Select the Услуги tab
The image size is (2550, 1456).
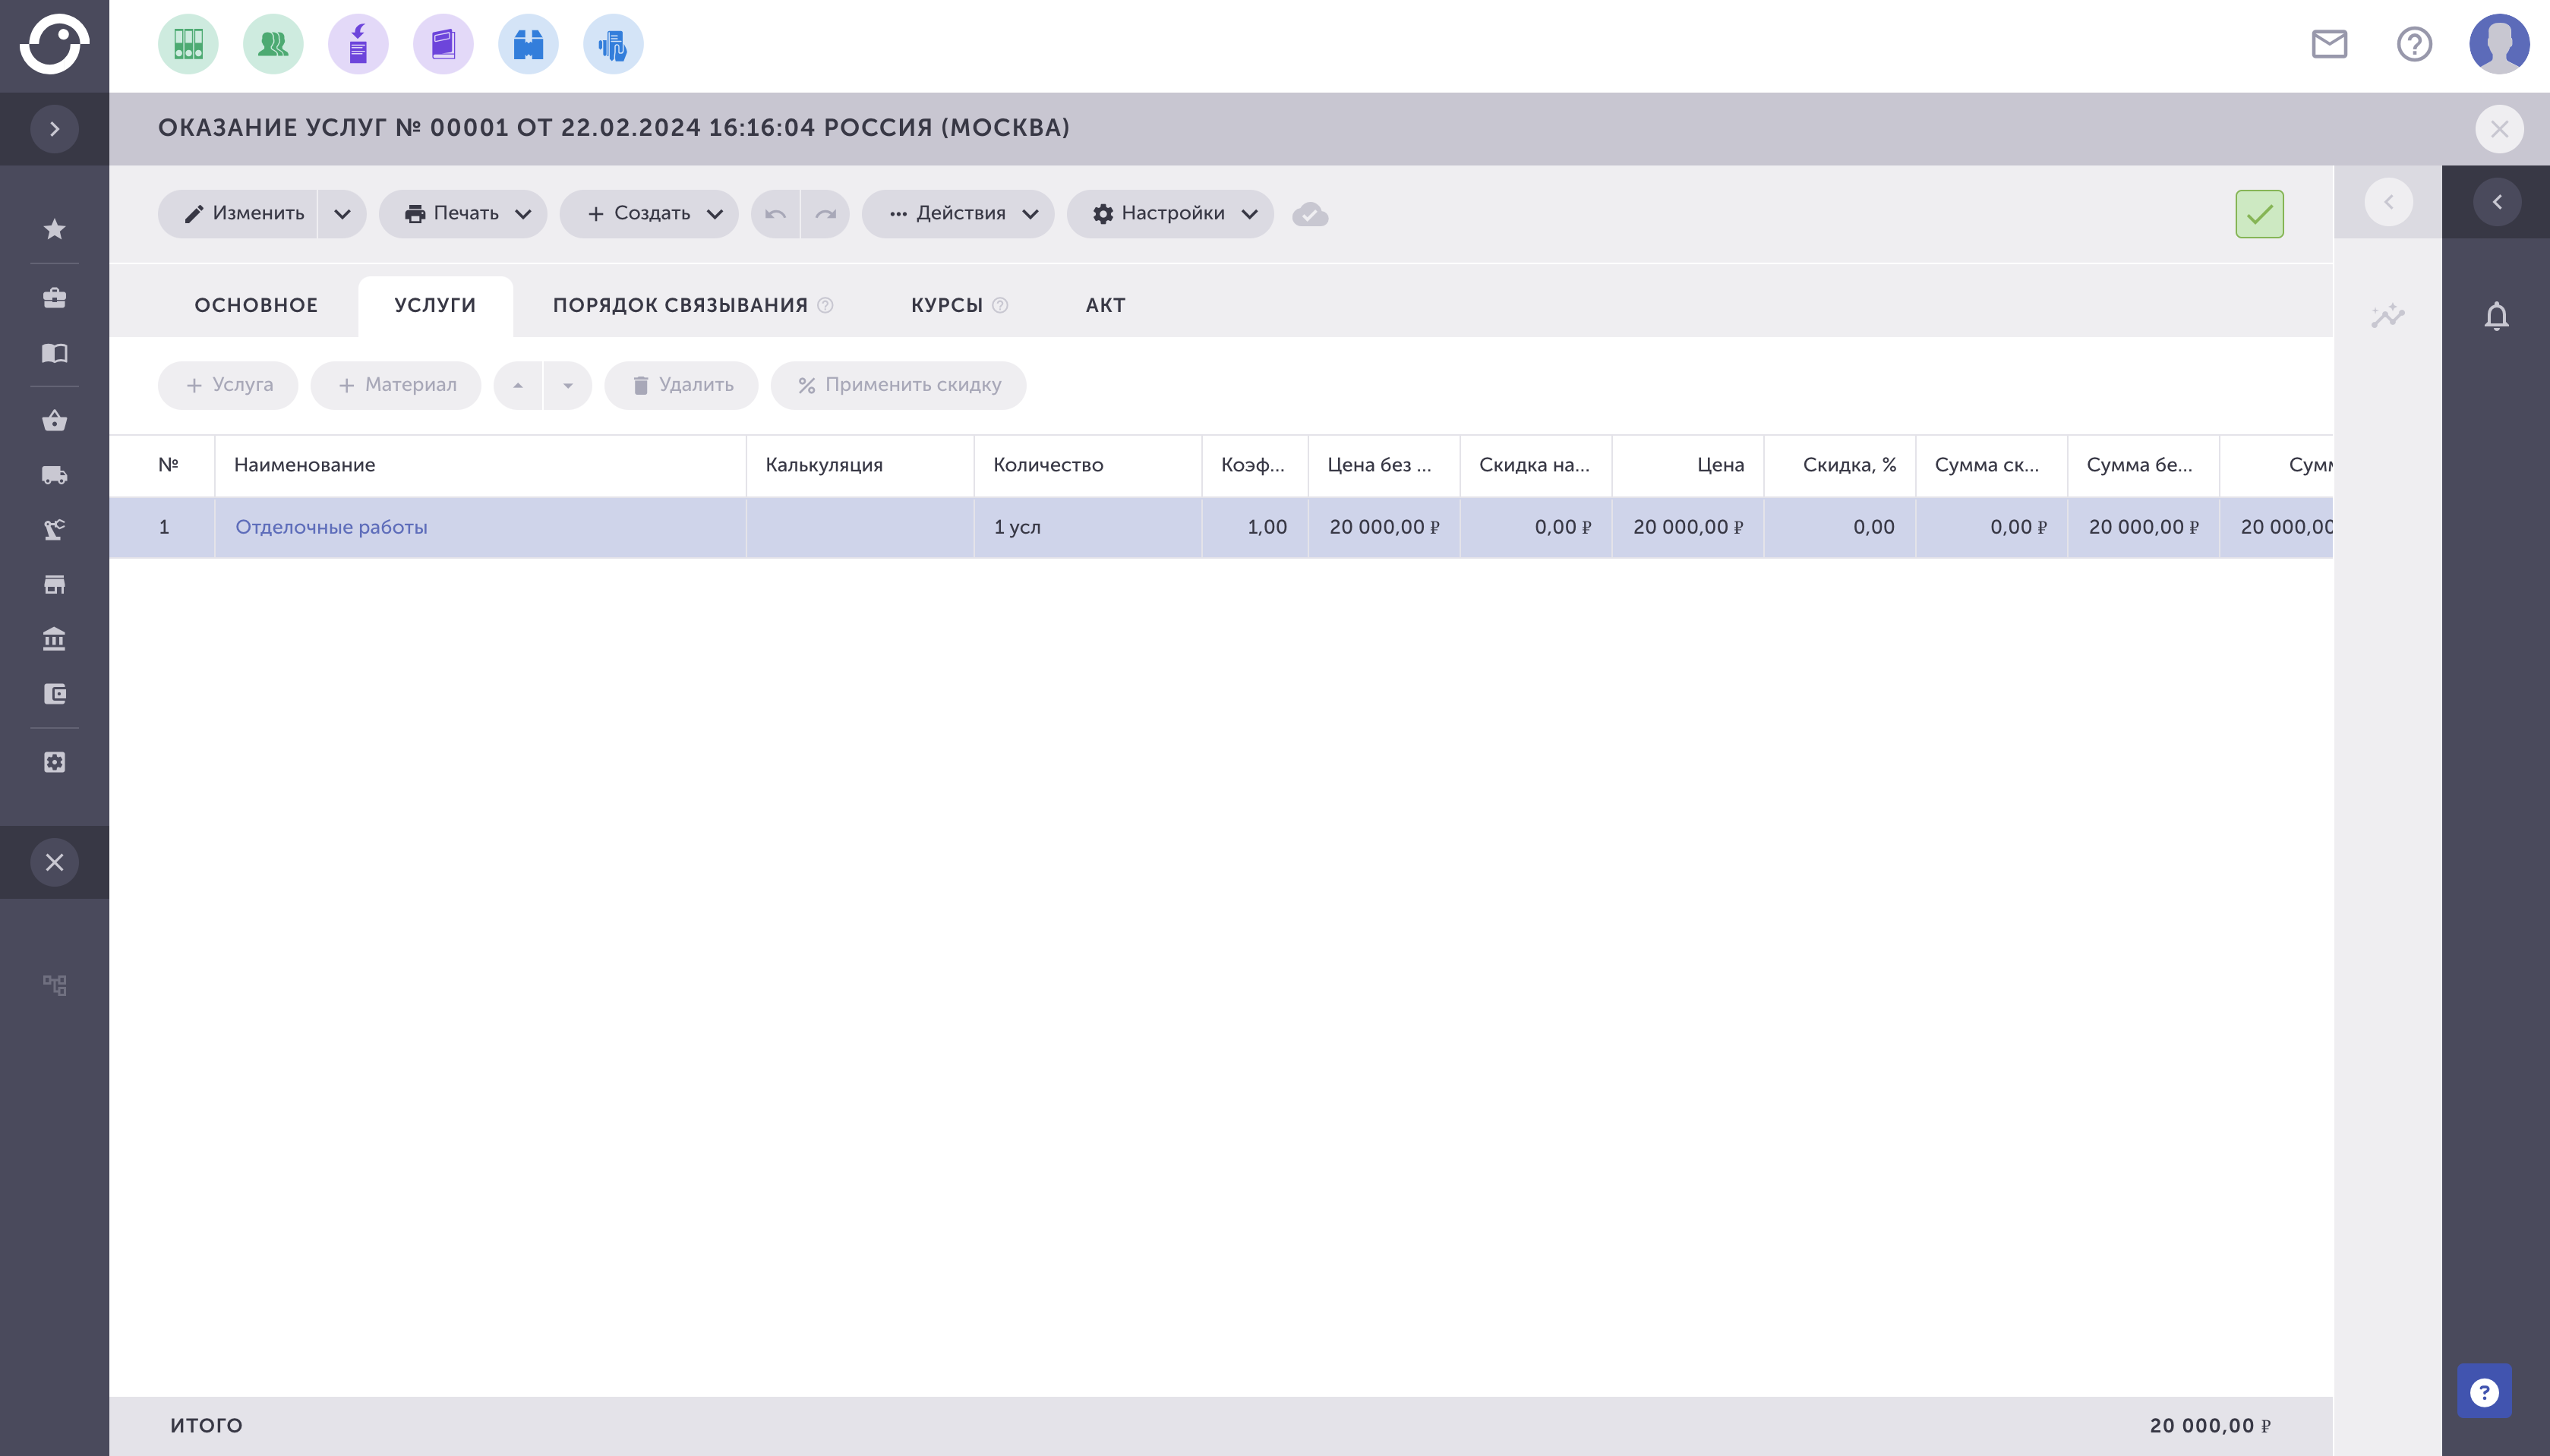click(x=435, y=306)
